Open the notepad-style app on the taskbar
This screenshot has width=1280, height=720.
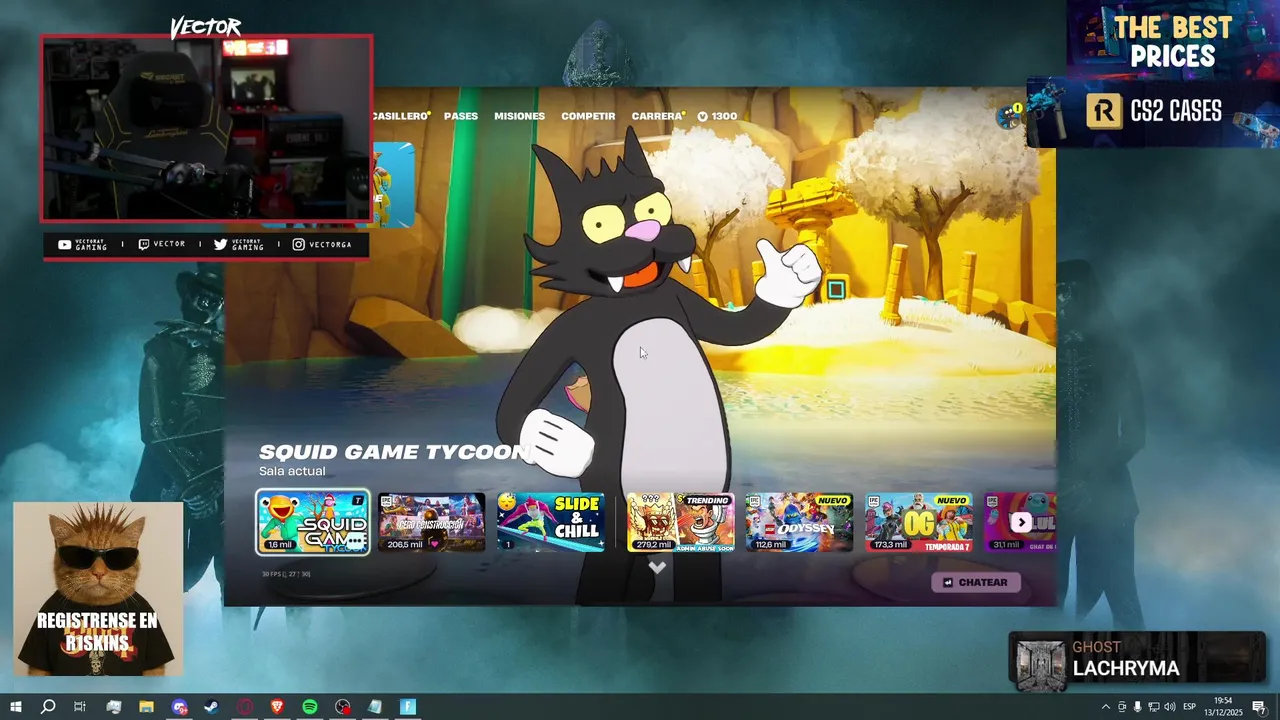tap(375, 707)
